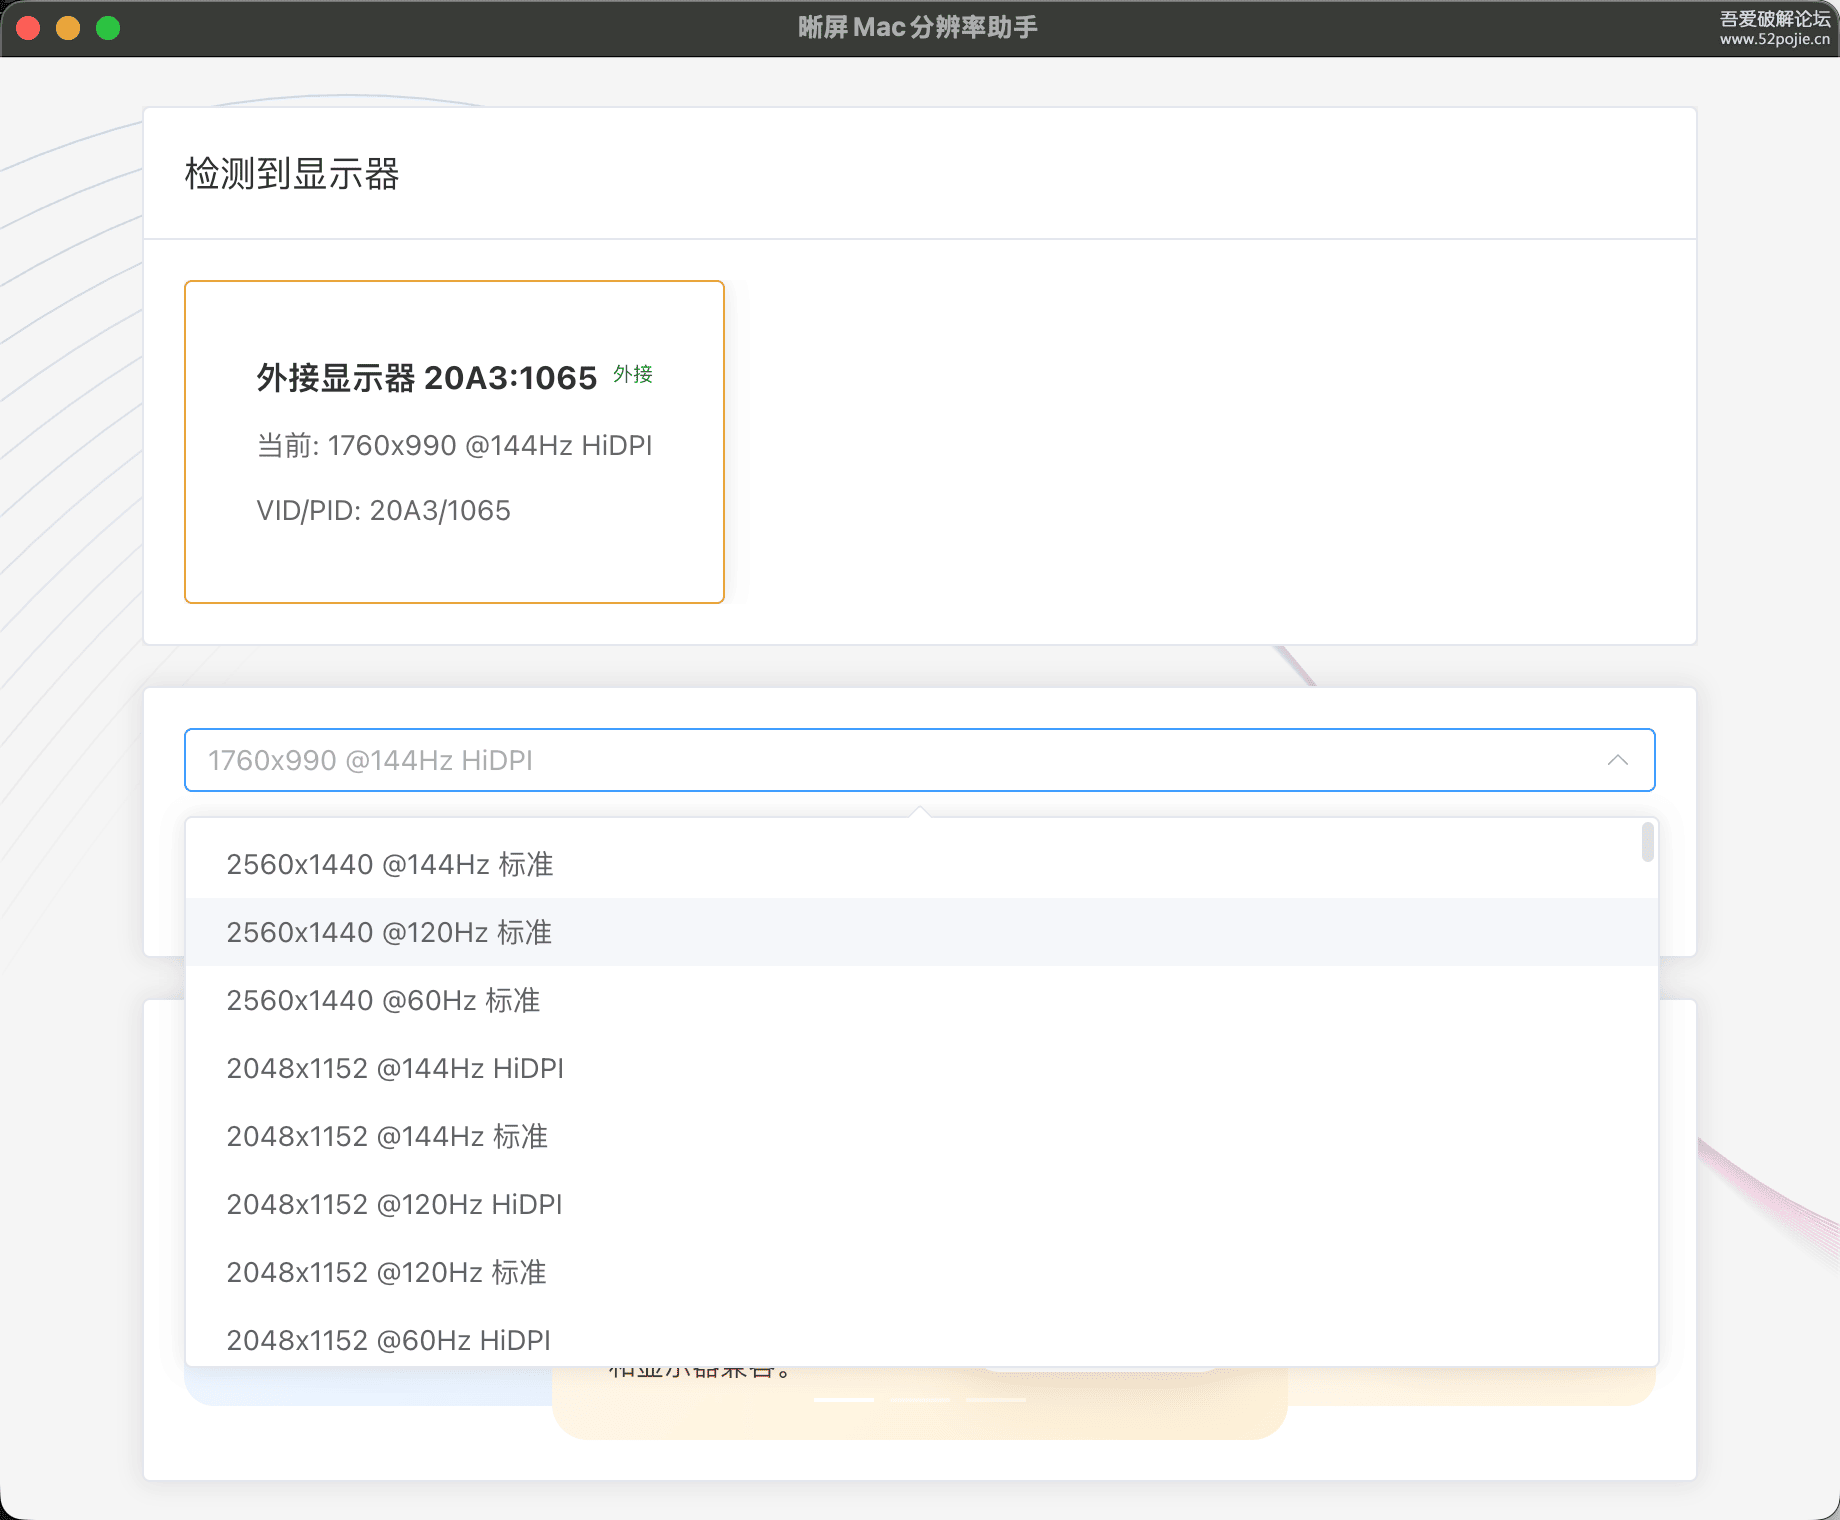Select 2560x1440 @144Hz 标准 option
The image size is (1840, 1520).
pyautogui.click(x=390, y=864)
